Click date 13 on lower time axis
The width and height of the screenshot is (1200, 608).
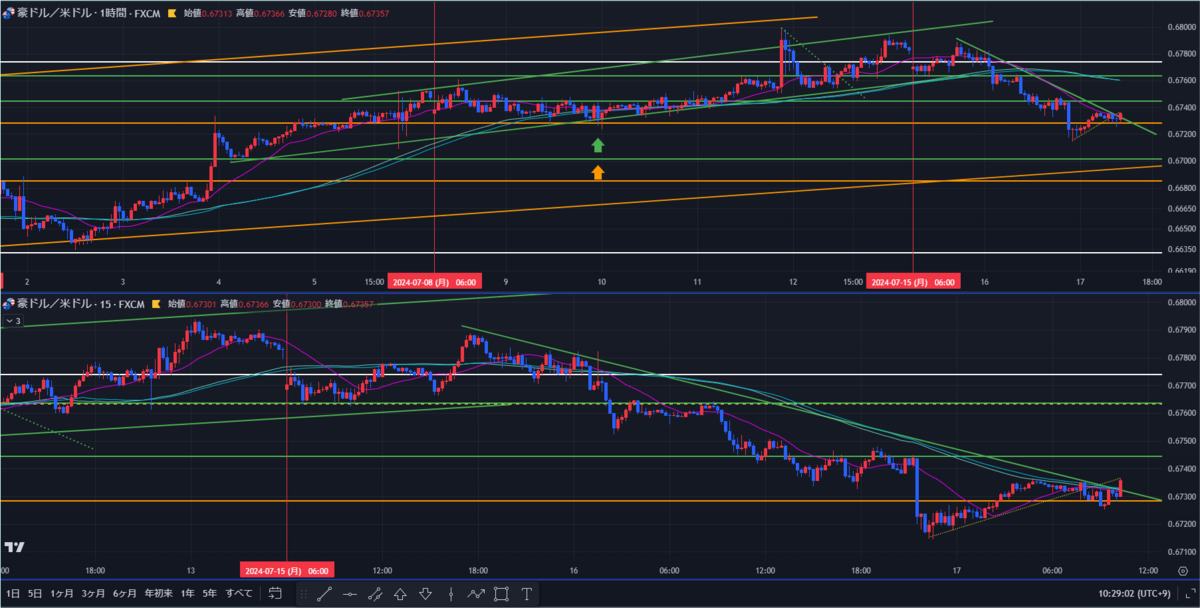coord(189,570)
